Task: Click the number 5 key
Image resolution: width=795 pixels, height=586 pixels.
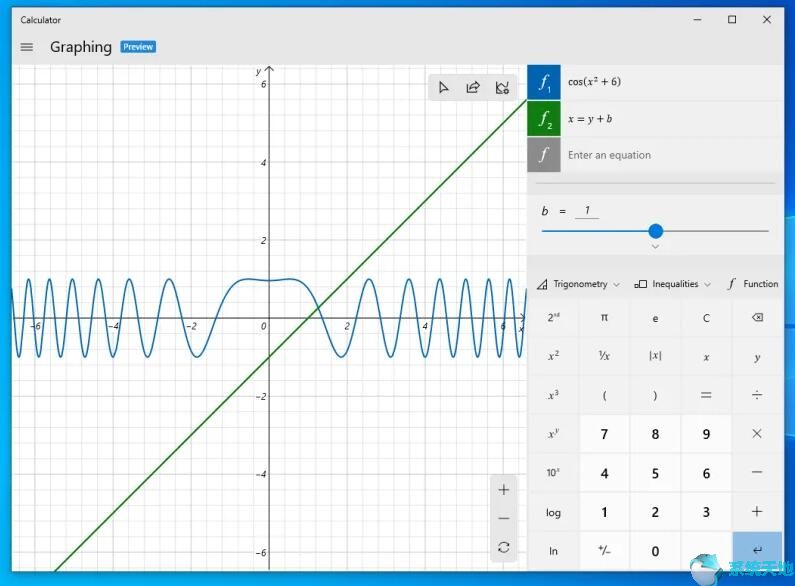Action: tap(655, 473)
